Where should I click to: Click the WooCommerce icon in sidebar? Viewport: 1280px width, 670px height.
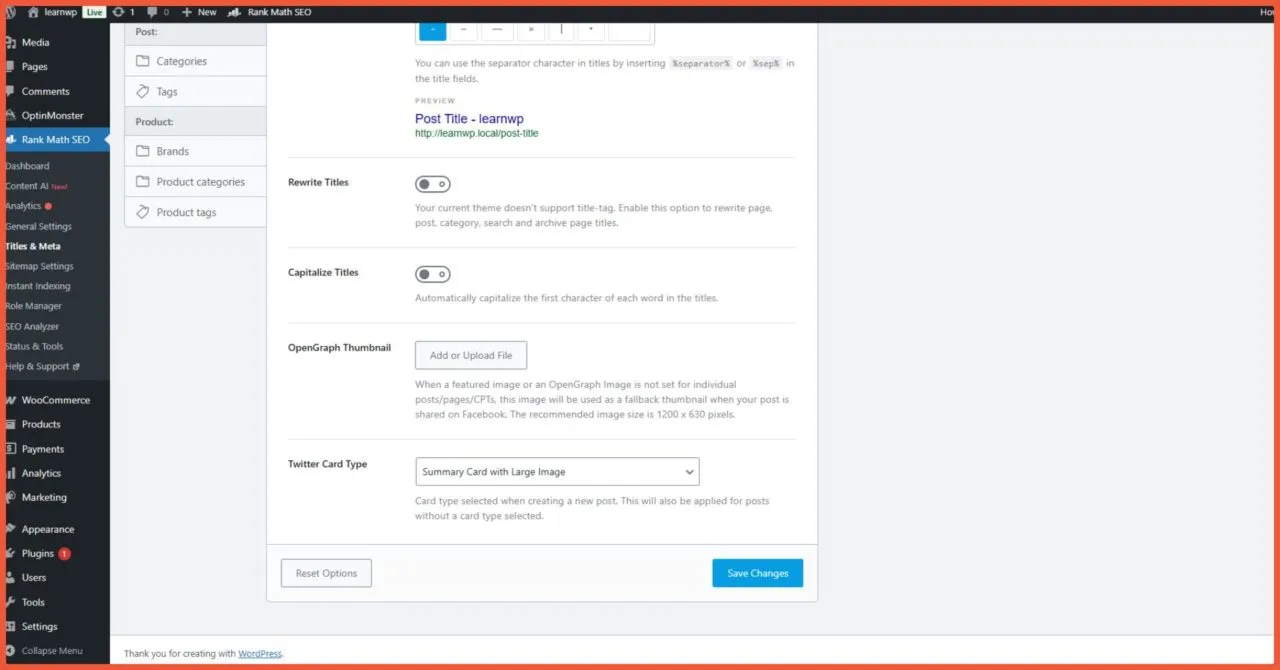coord(11,400)
